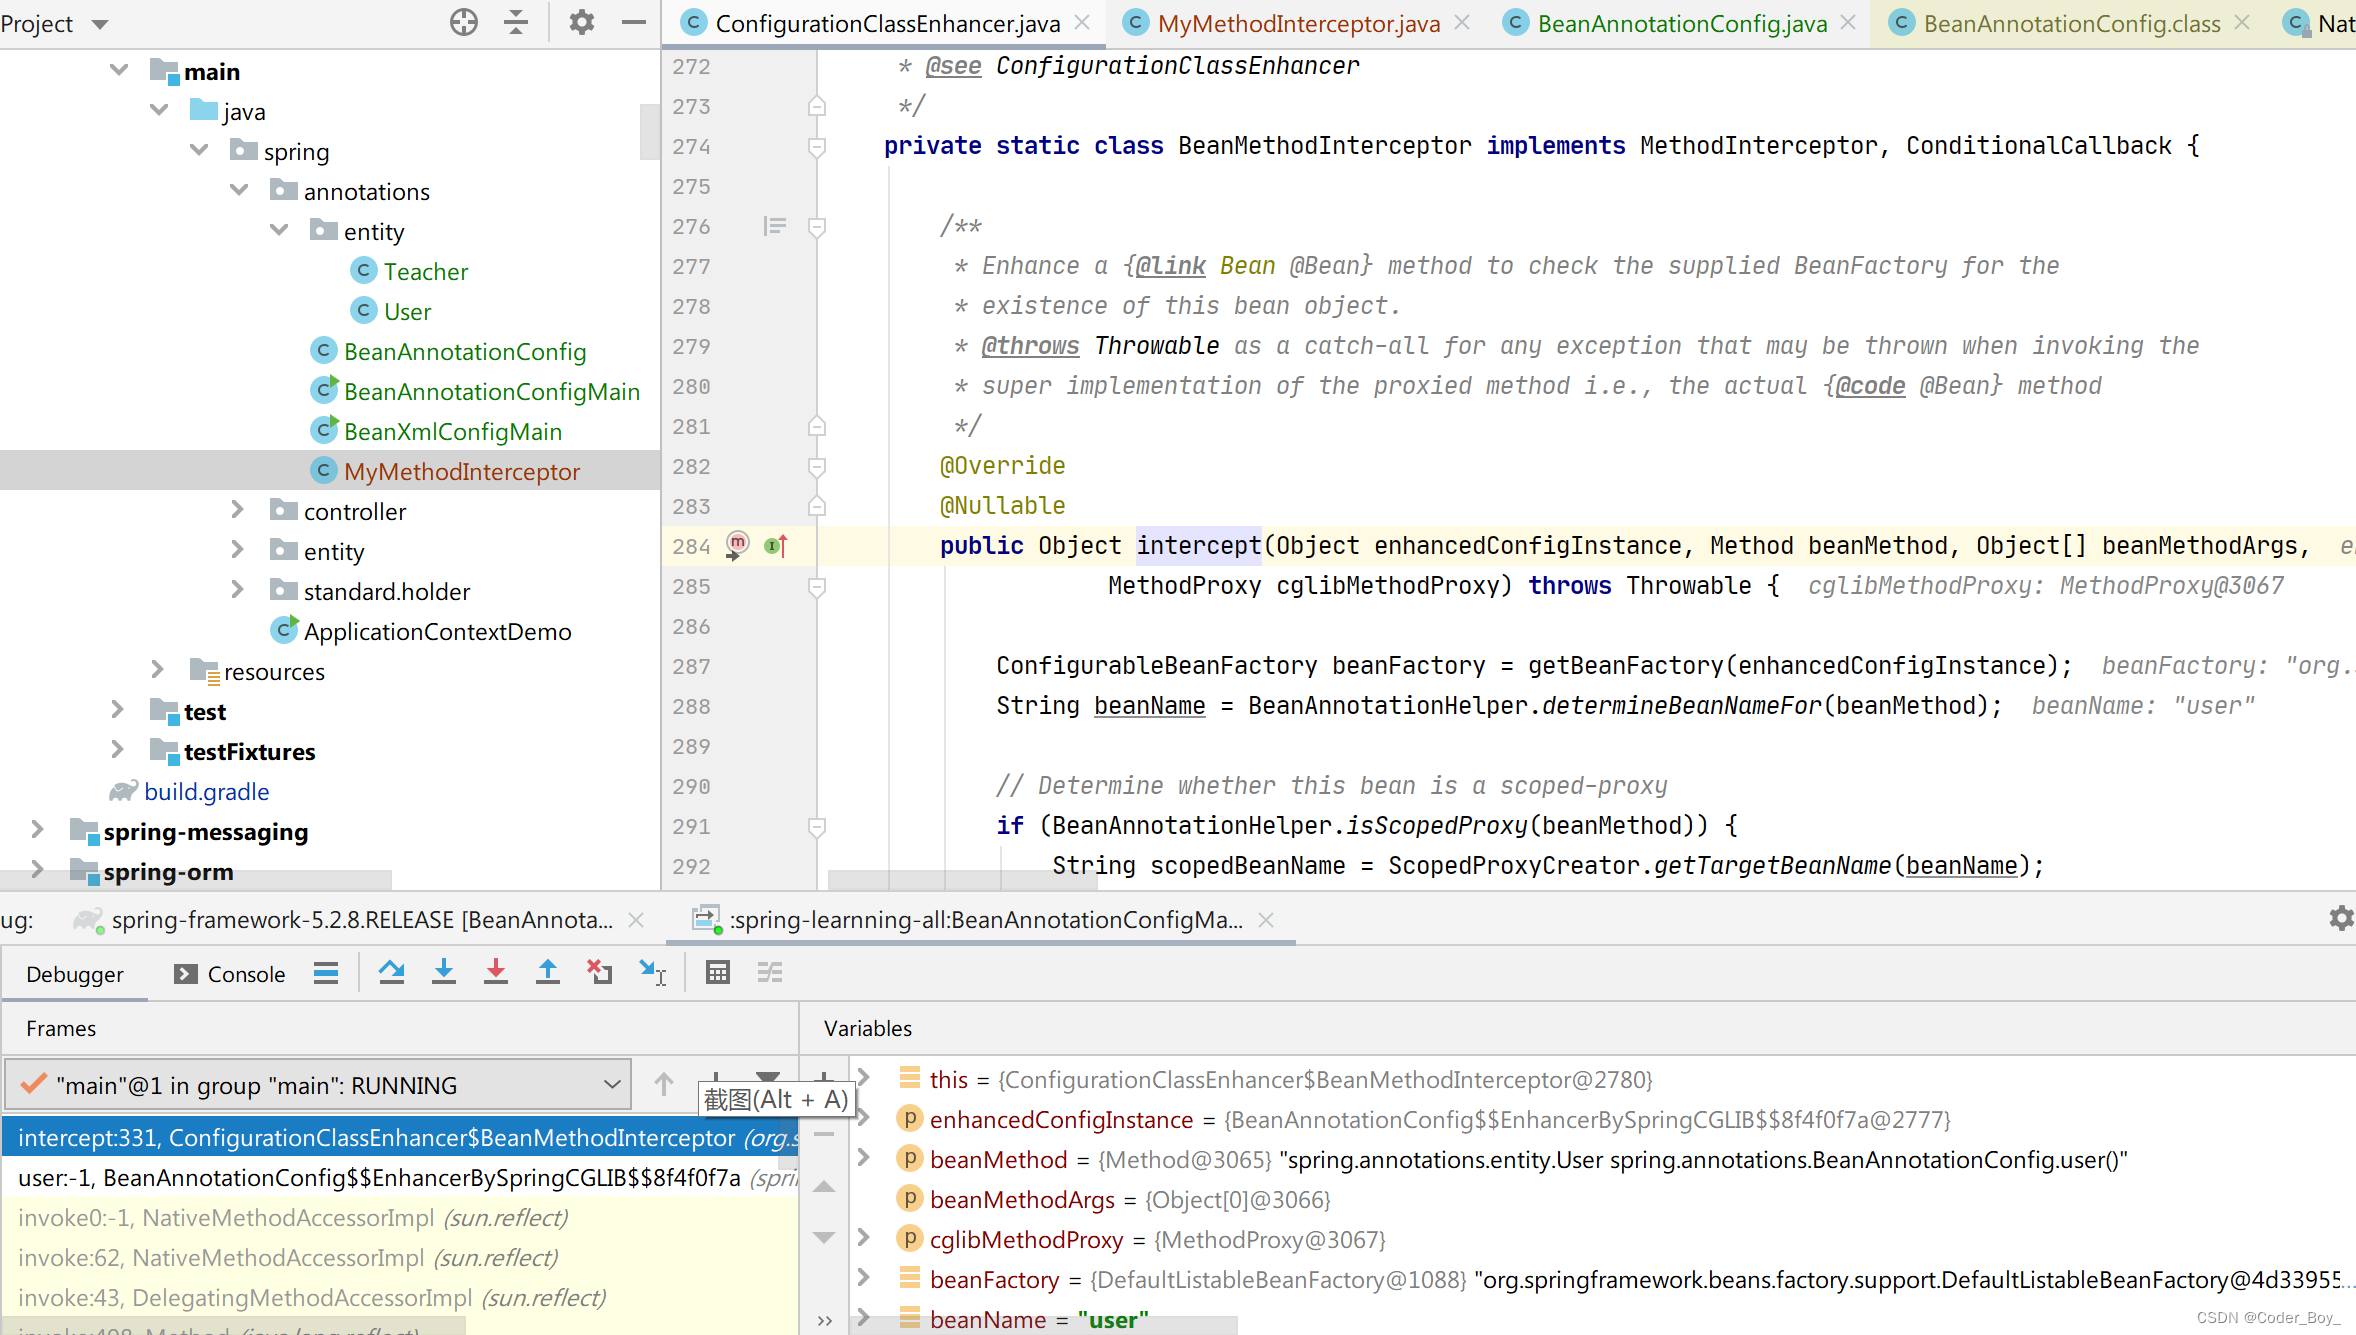Click the locate/scroll-from-source target icon
Screen dimensions: 2356x1335
[x=463, y=22]
